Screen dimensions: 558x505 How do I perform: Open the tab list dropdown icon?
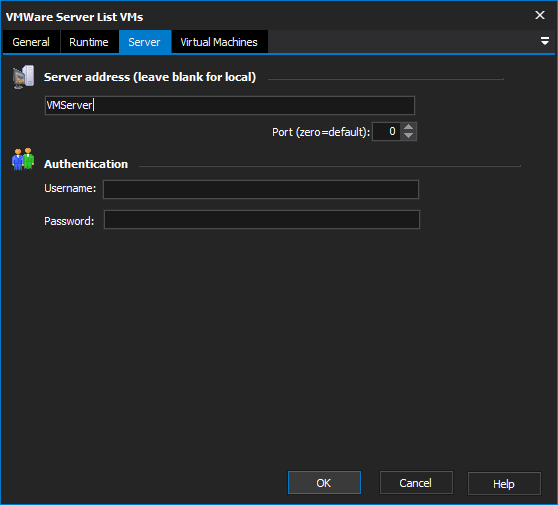544,41
